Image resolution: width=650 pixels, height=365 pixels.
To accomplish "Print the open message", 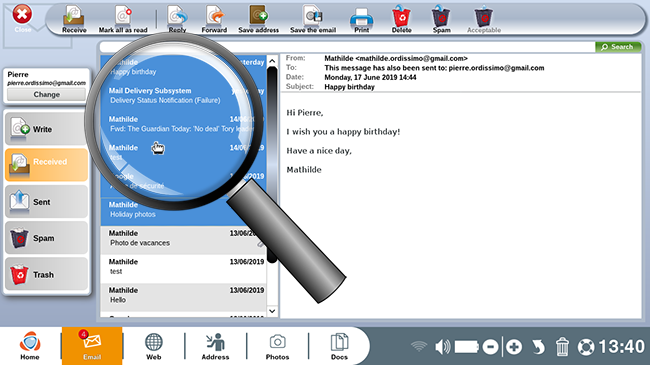I will click(x=361, y=19).
